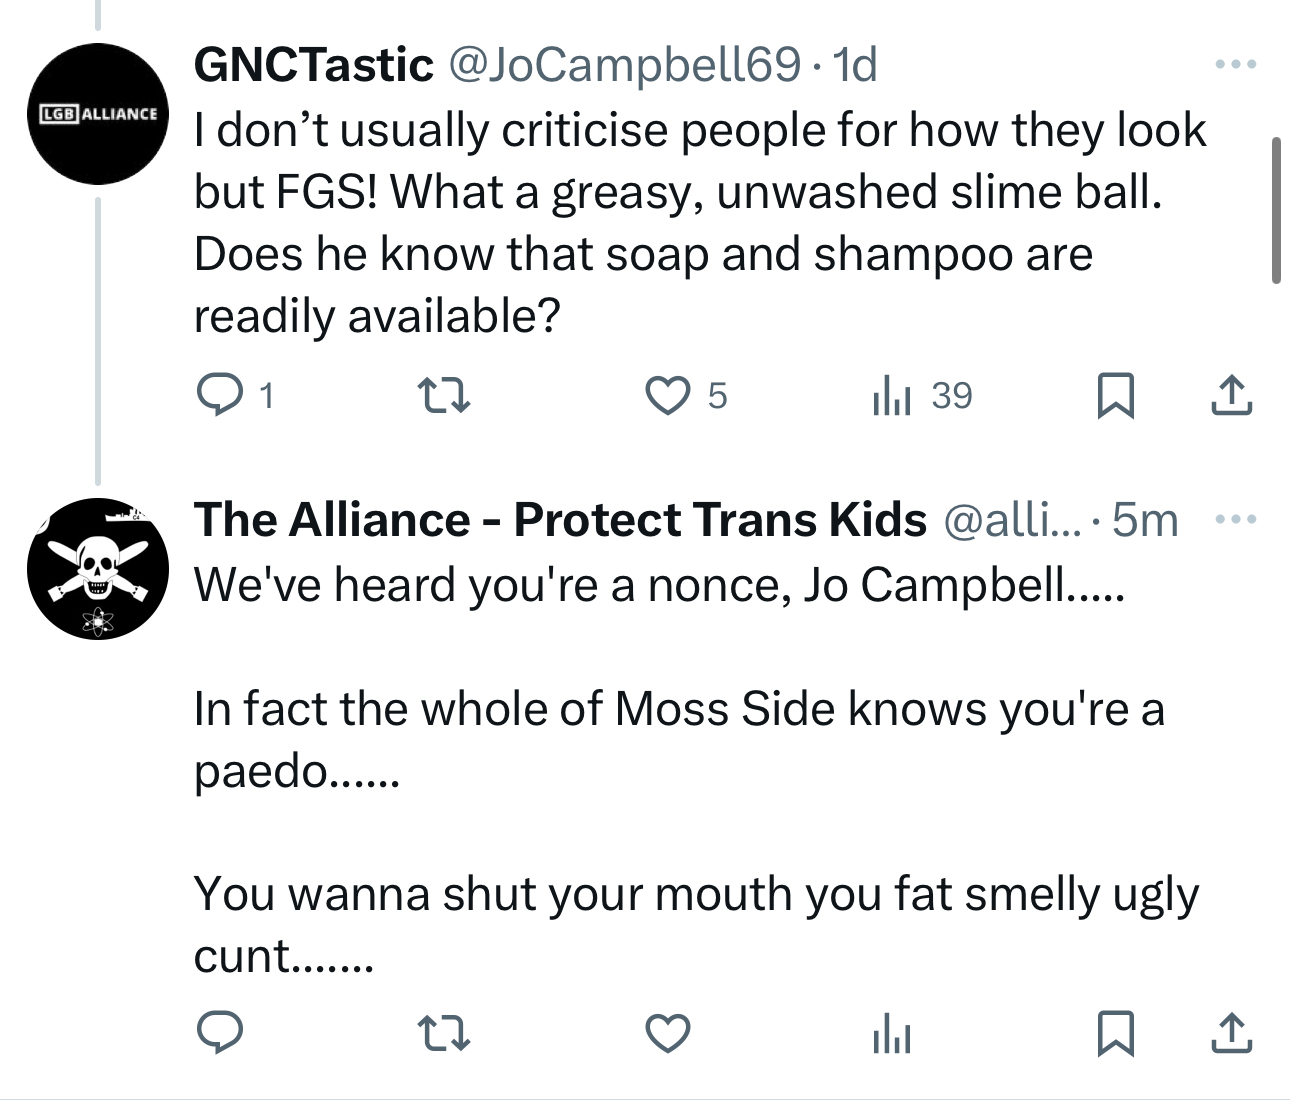Share The Alliance tweet
The width and height of the screenshot is (1290, 1106).
pyautogui.click(x=1231, y=1033)
